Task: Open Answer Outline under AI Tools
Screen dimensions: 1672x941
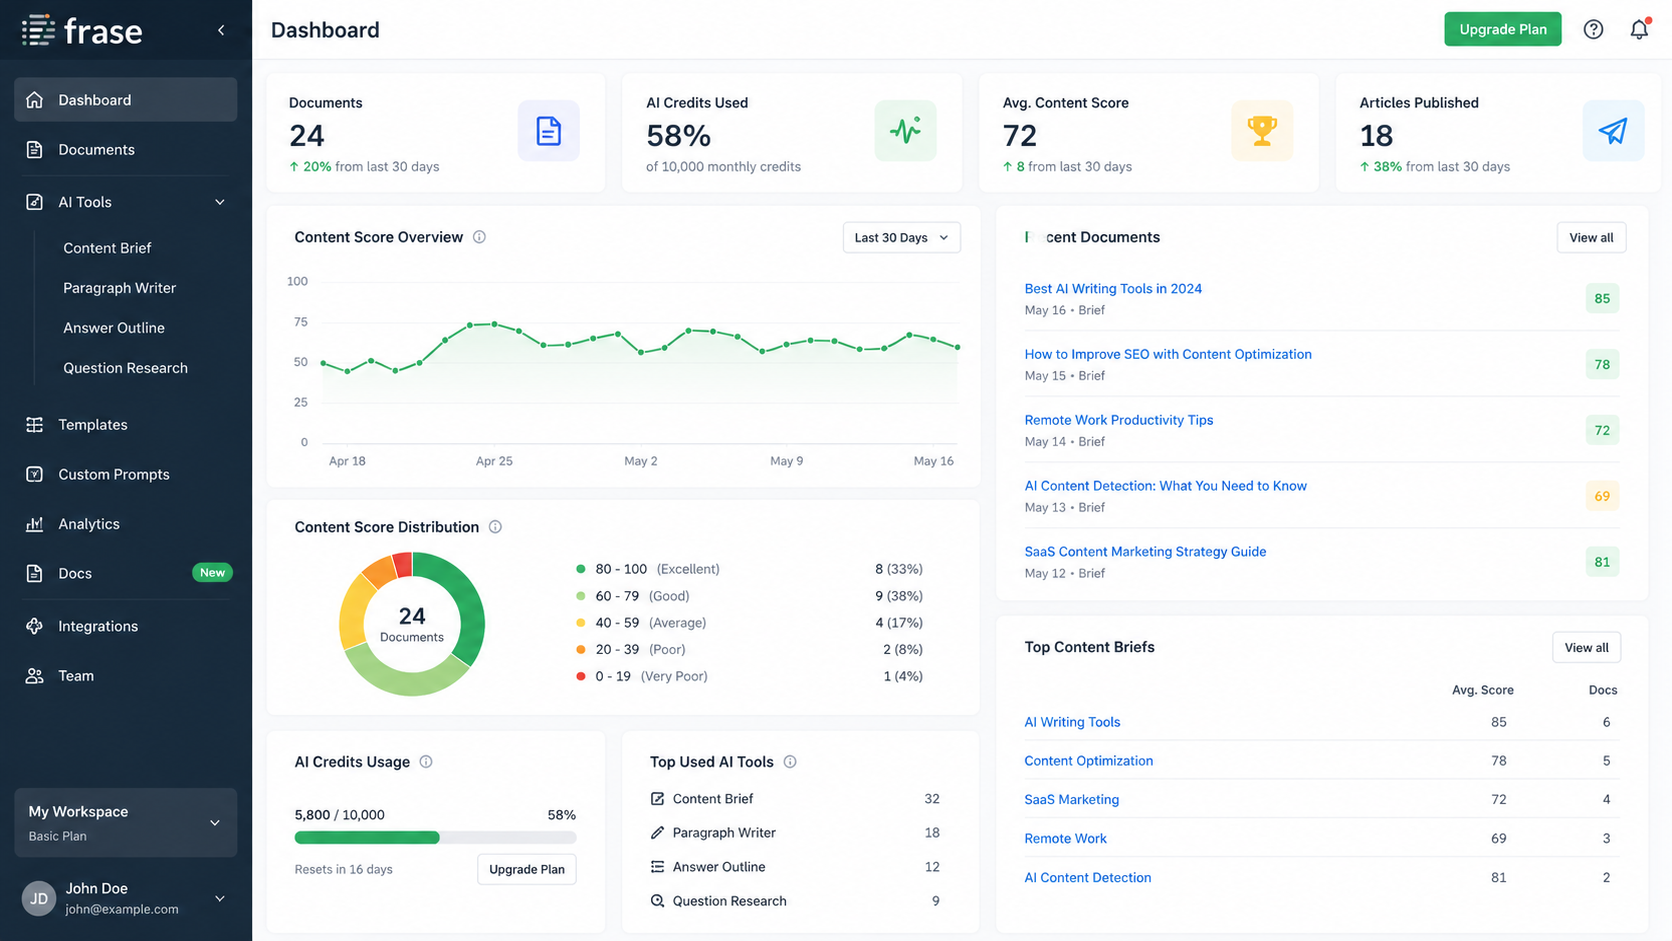Action: [114, 328]
